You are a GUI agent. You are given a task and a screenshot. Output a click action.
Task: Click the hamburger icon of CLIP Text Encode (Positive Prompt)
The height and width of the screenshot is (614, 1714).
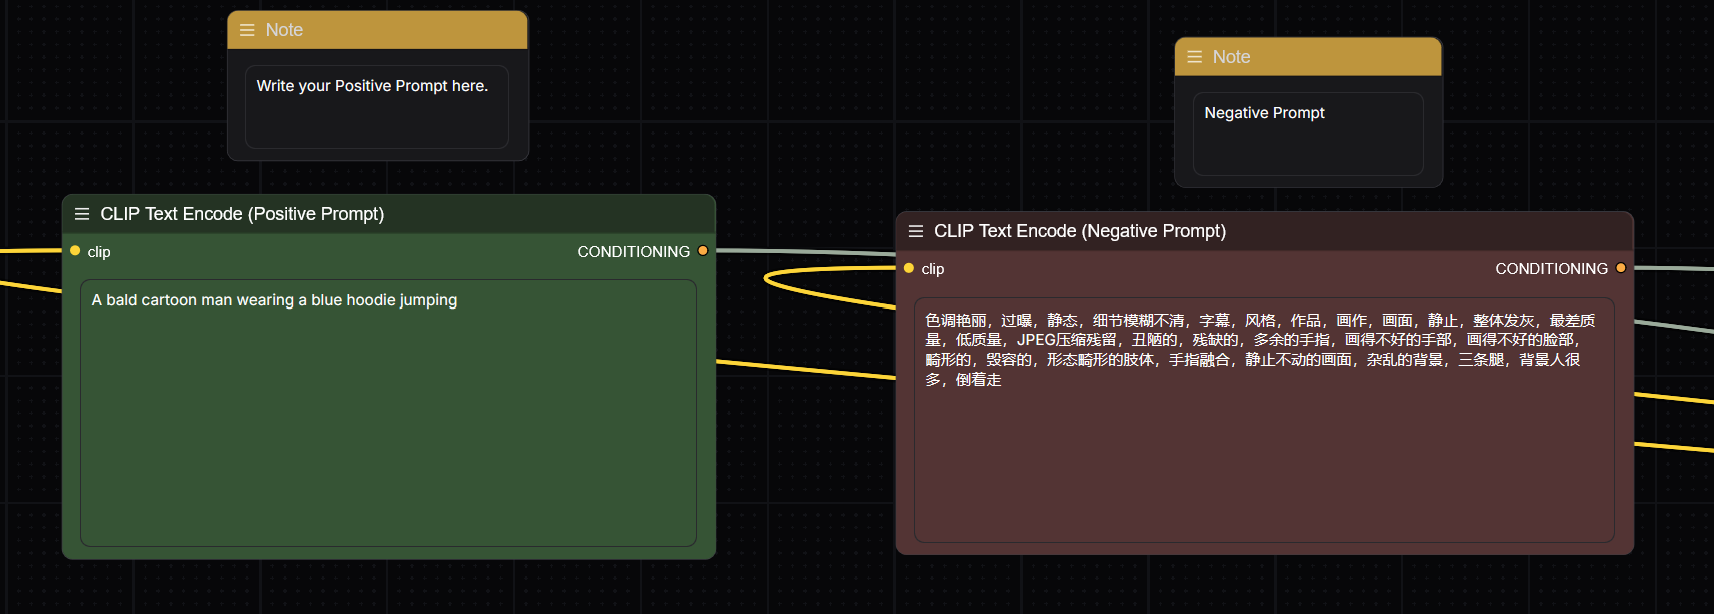point(82,214)
